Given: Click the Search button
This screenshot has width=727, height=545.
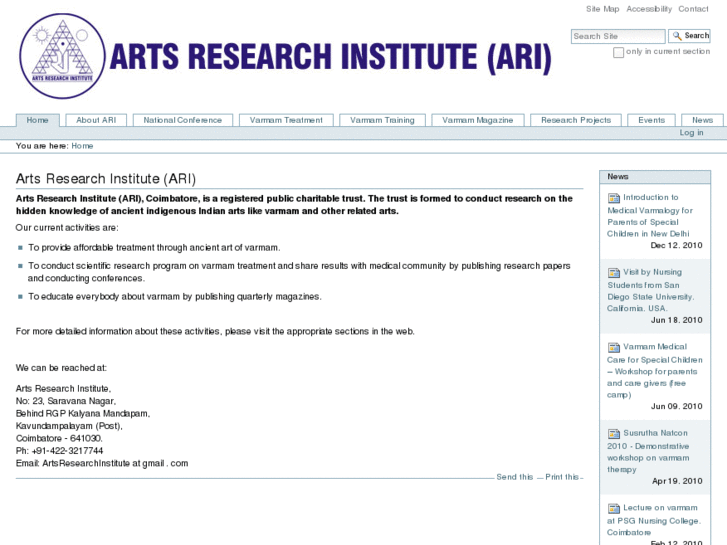Looking at the screenshot, I should [689, 36].
